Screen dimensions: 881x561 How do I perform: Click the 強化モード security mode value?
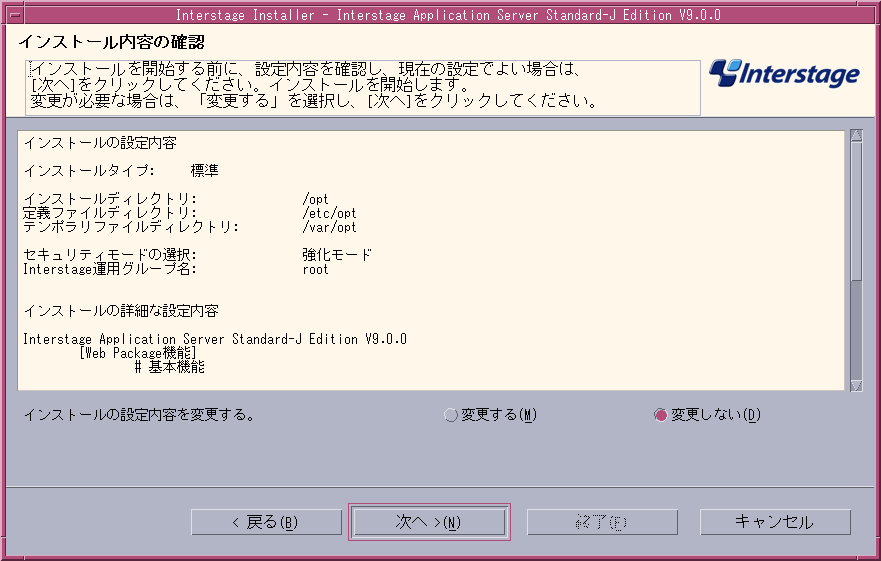tap(337, 255)
